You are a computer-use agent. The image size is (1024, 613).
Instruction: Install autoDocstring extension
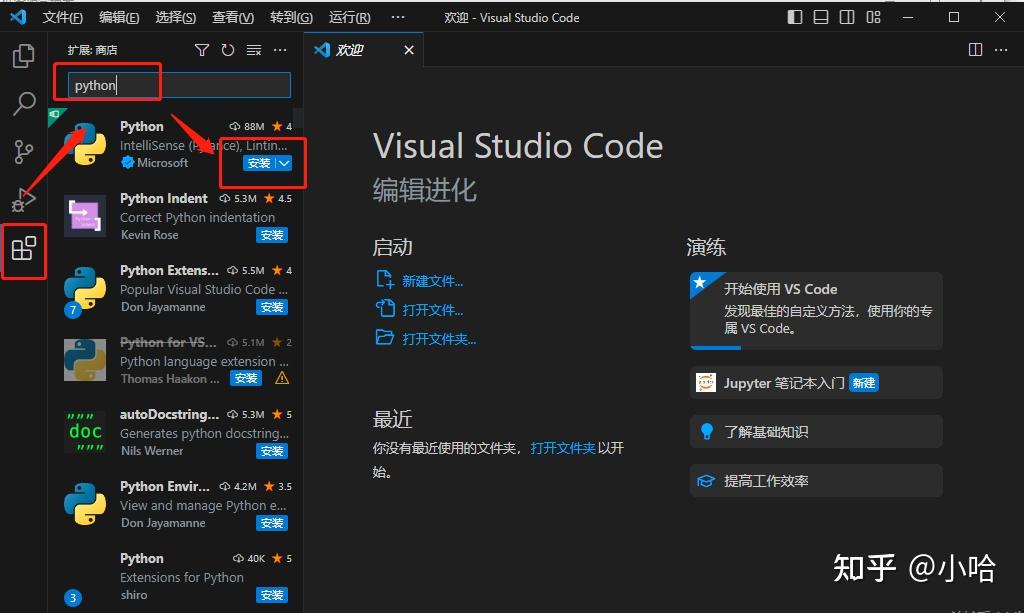click(272, 451)
